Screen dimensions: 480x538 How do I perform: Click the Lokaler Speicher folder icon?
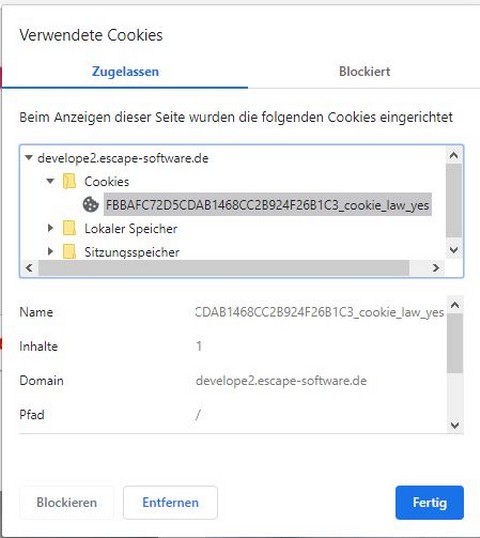tap(69, 228)
